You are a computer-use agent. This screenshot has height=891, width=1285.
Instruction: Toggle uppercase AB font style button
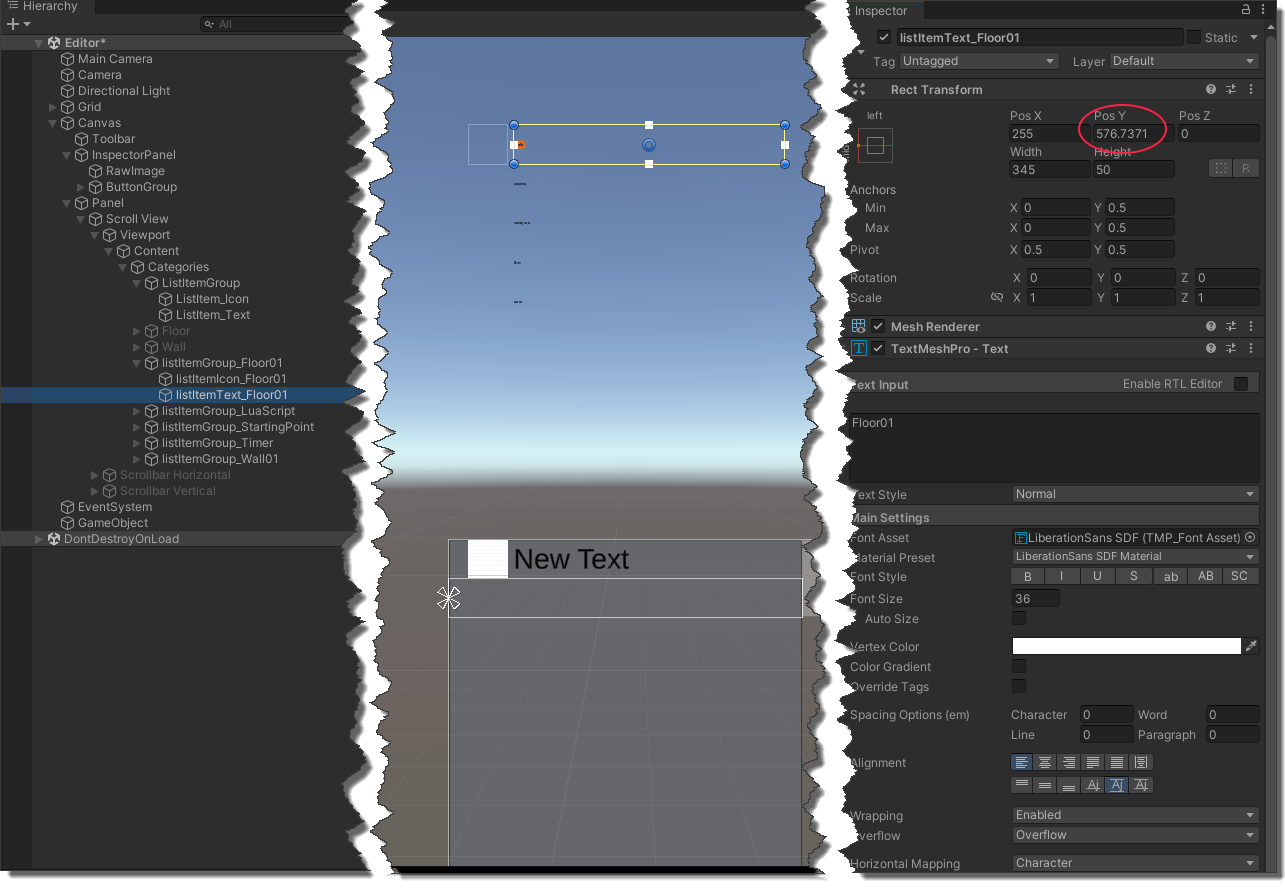1205,576
